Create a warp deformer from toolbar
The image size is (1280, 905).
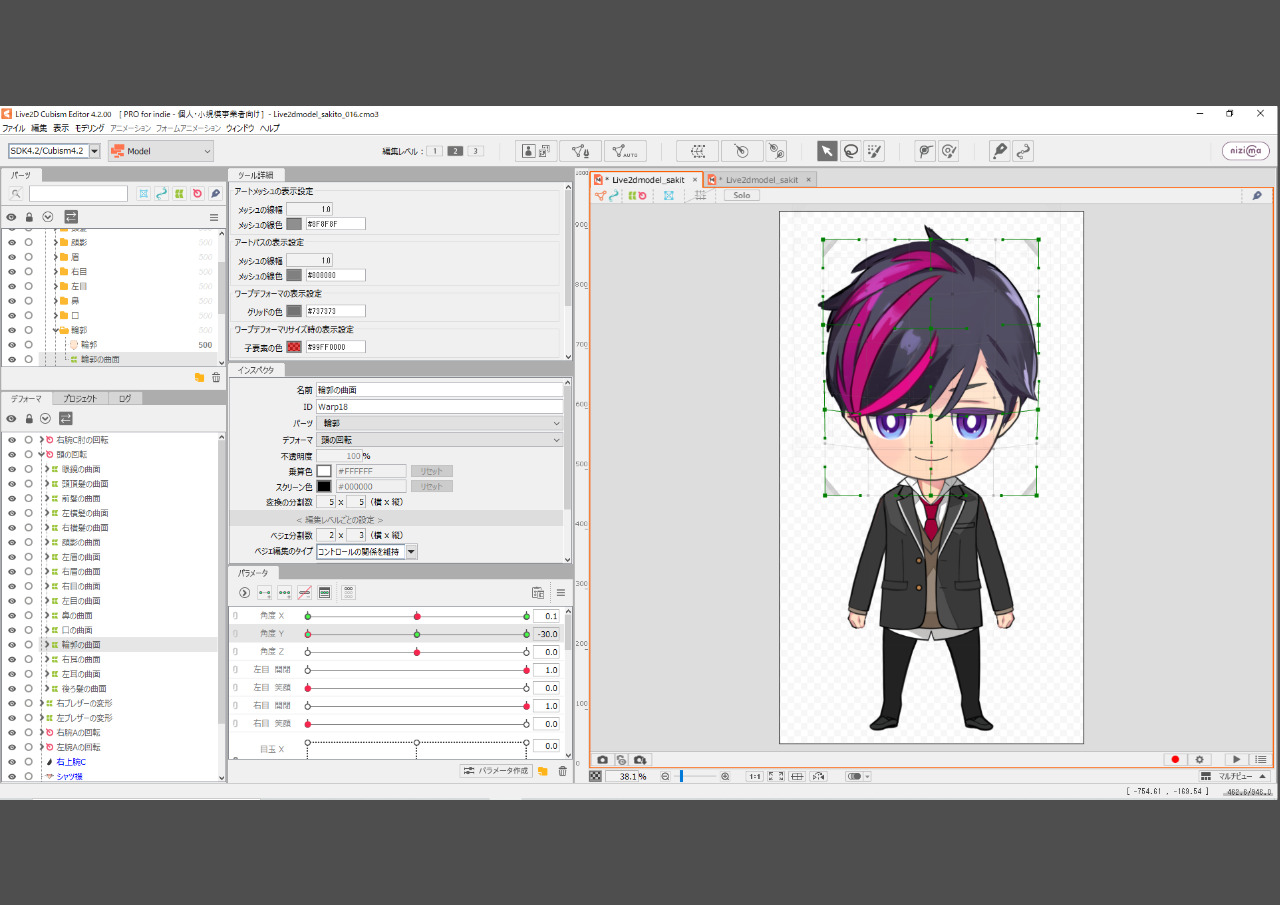[698, 151]
